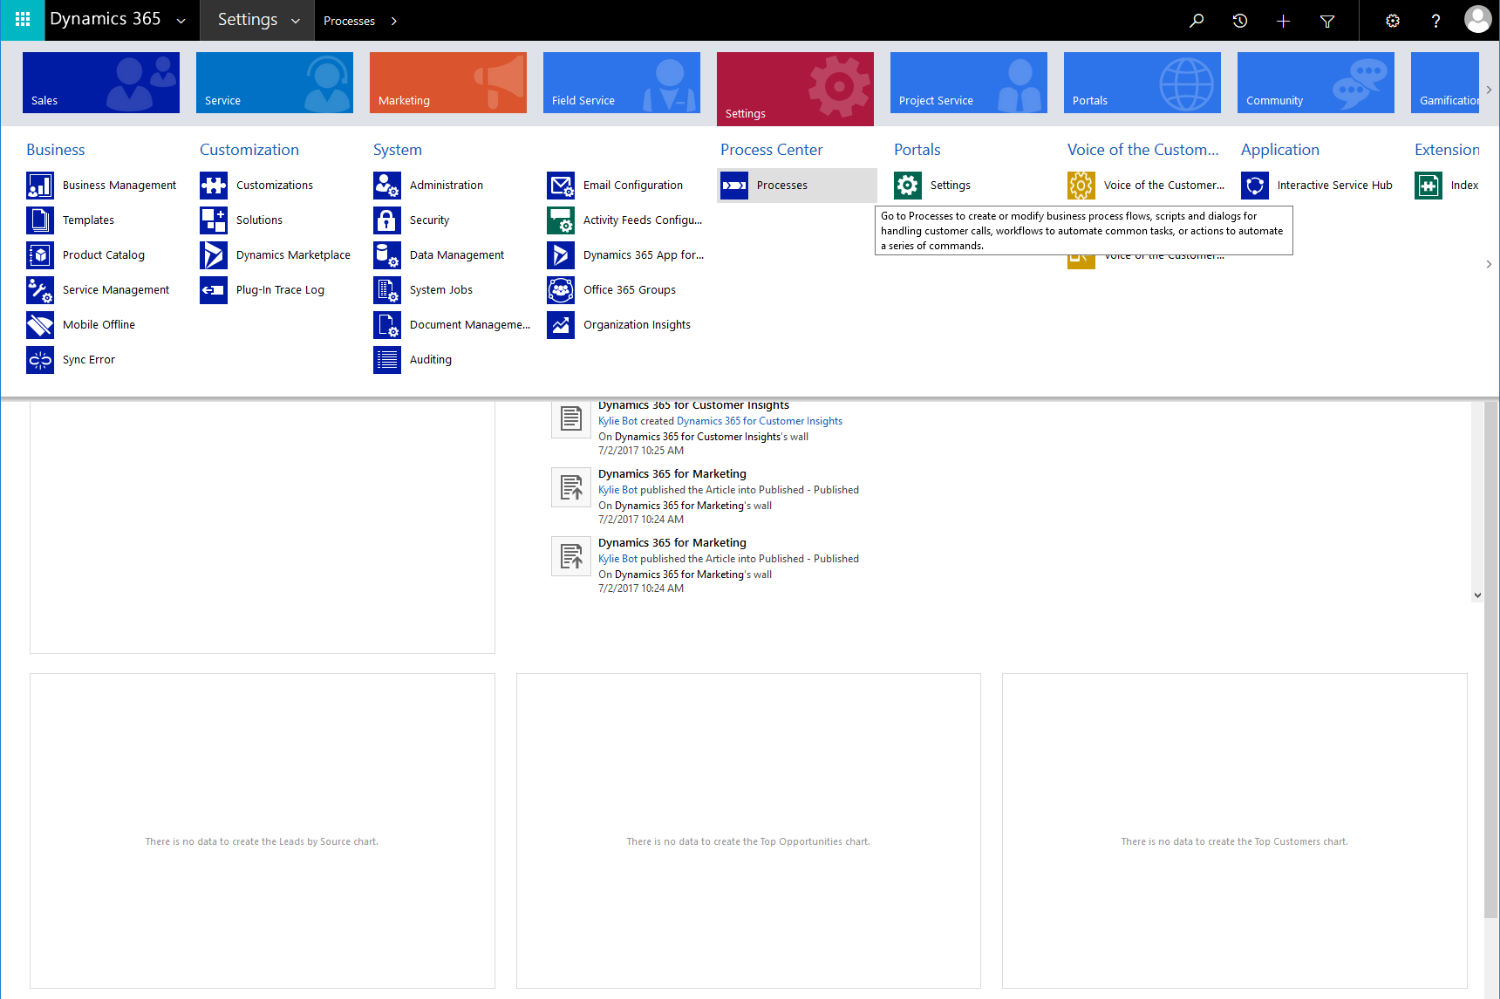This screenshot has height=999, width=1500.
Task: Click the Email Configuration icon
Action: coord(561,185)
